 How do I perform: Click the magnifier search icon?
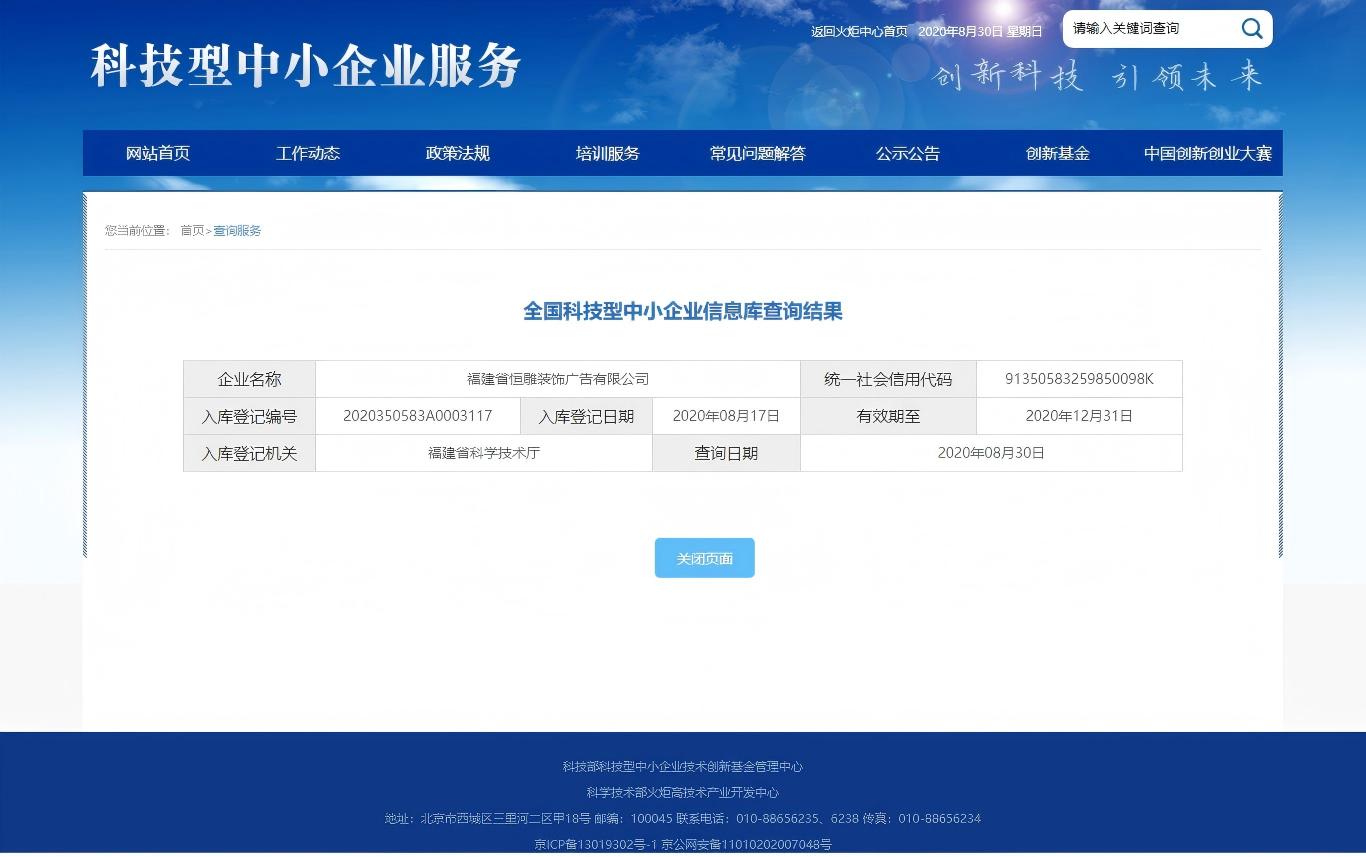point(1251,29)
